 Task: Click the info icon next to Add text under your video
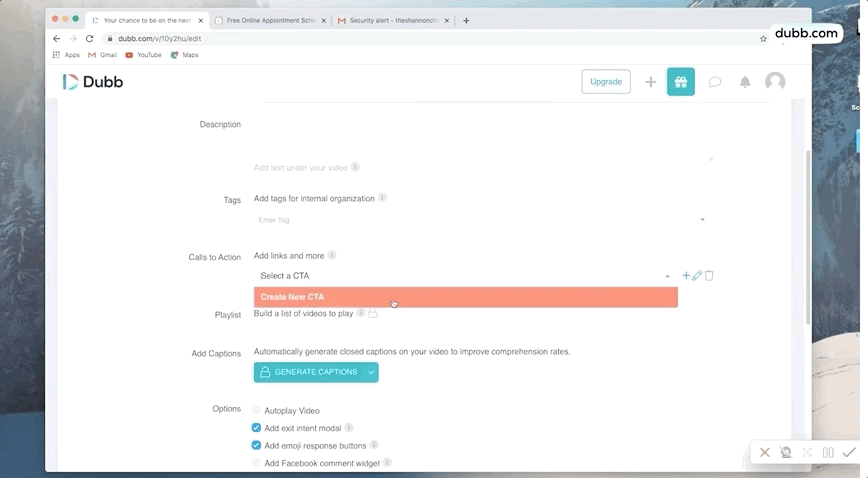[x=355, y=167]
